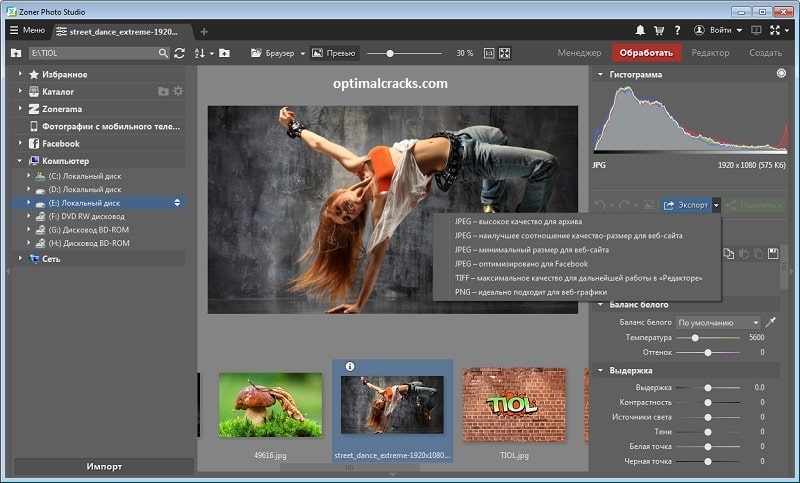
Task: Switch to the Редактор module tab
Action: (x=710, y=53)
